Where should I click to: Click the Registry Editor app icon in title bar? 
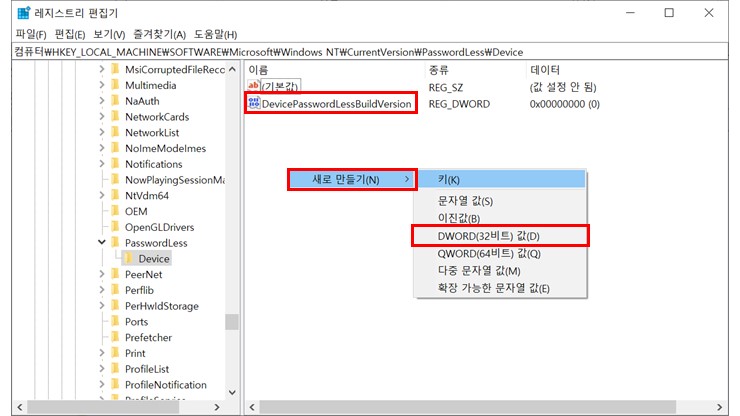pyautogui.click(x=24, y=13)
